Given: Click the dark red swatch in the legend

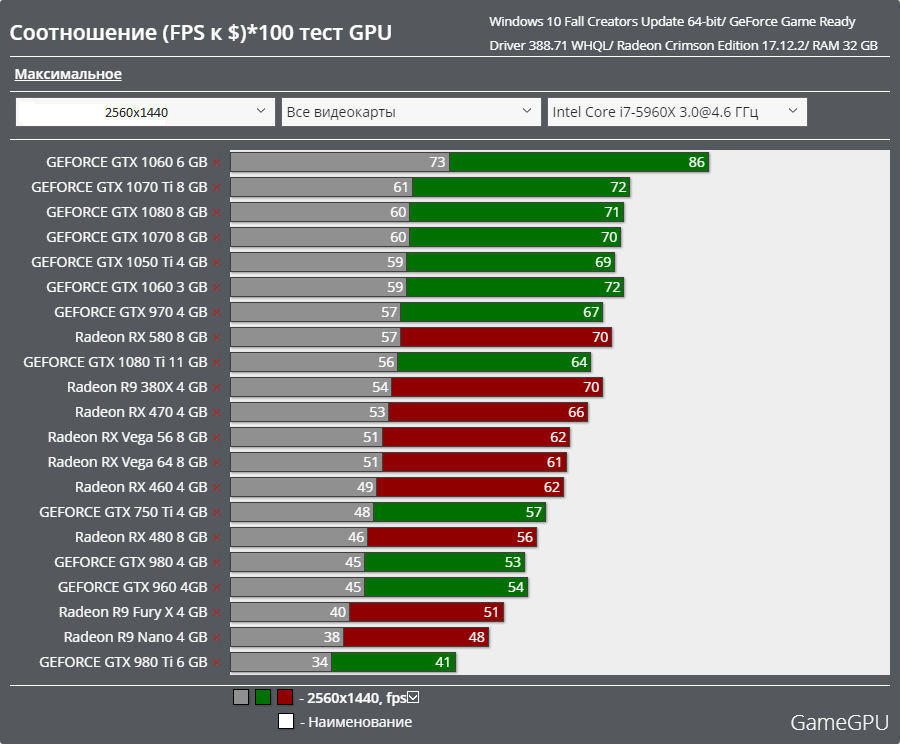Looking at the screenshot, I should (285, 697).
